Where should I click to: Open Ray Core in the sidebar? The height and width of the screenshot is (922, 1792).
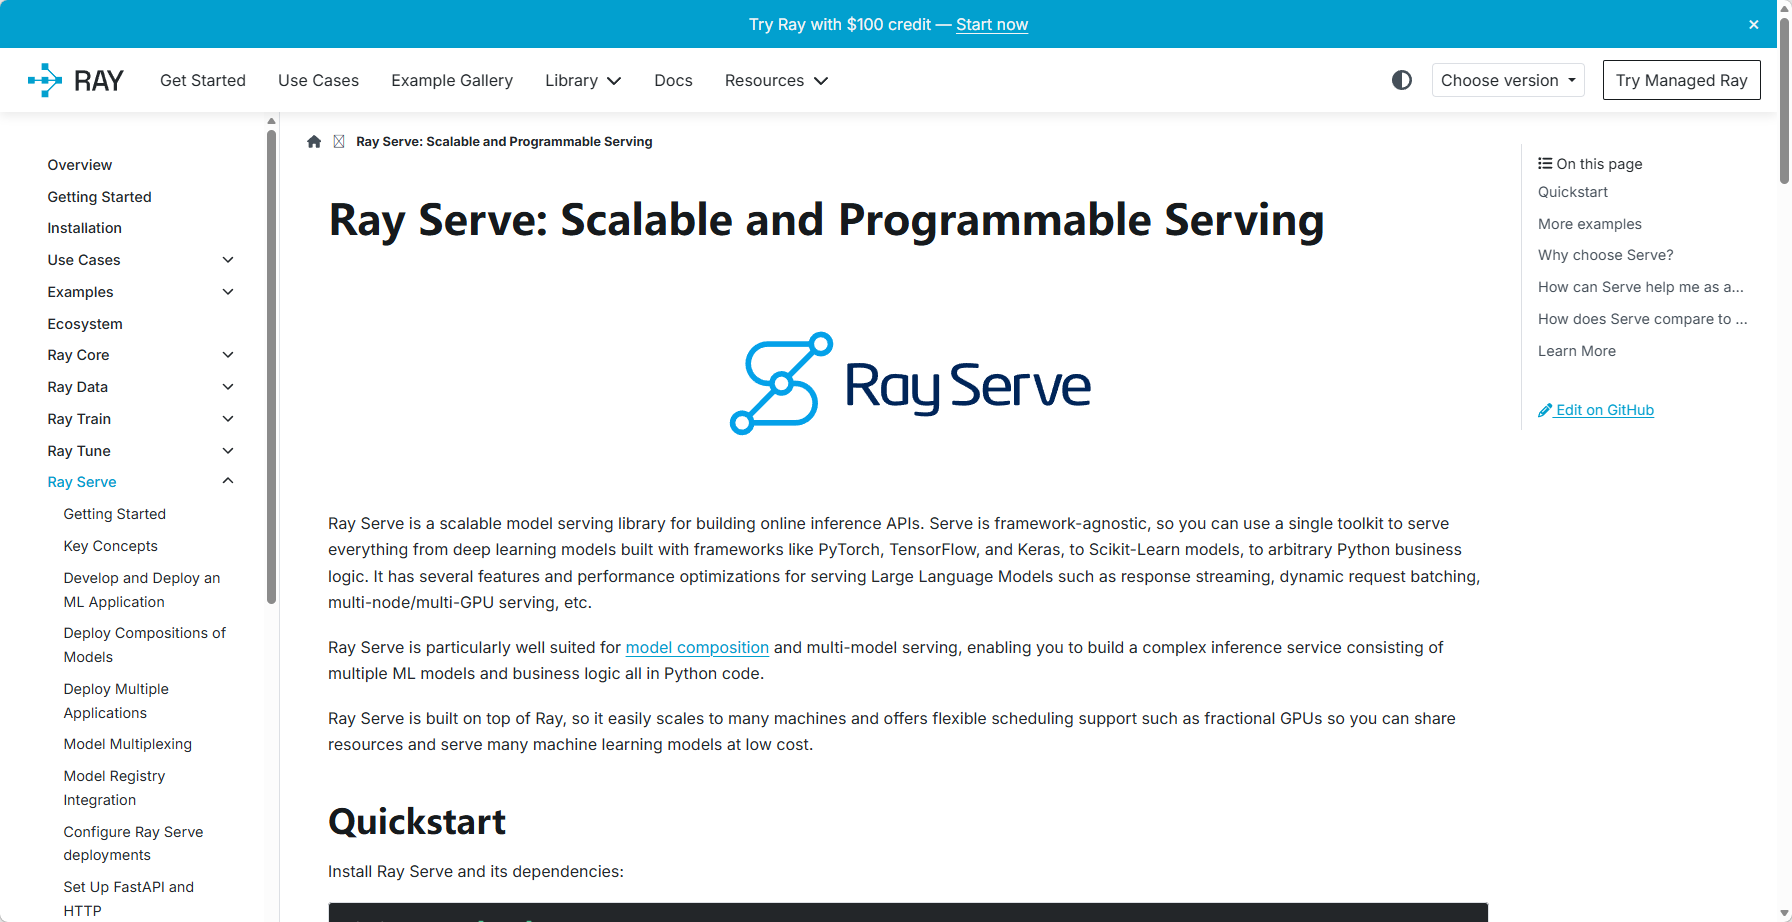tap(78, 355)
